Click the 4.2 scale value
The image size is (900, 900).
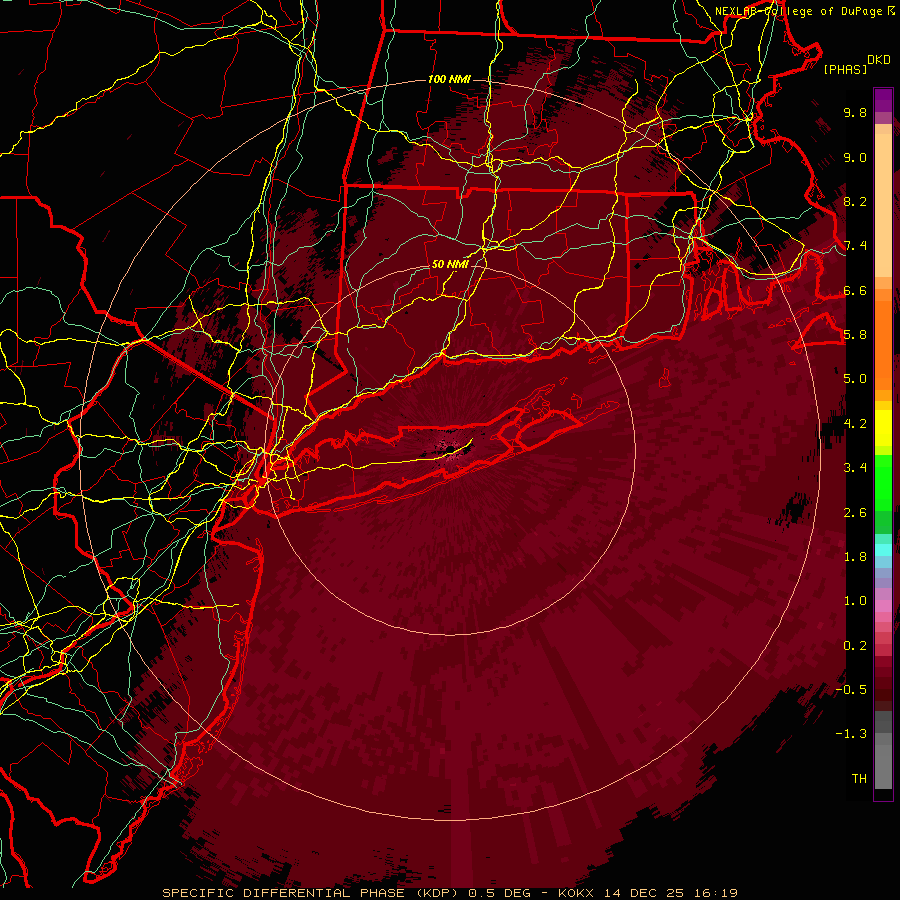pos(855,424)
